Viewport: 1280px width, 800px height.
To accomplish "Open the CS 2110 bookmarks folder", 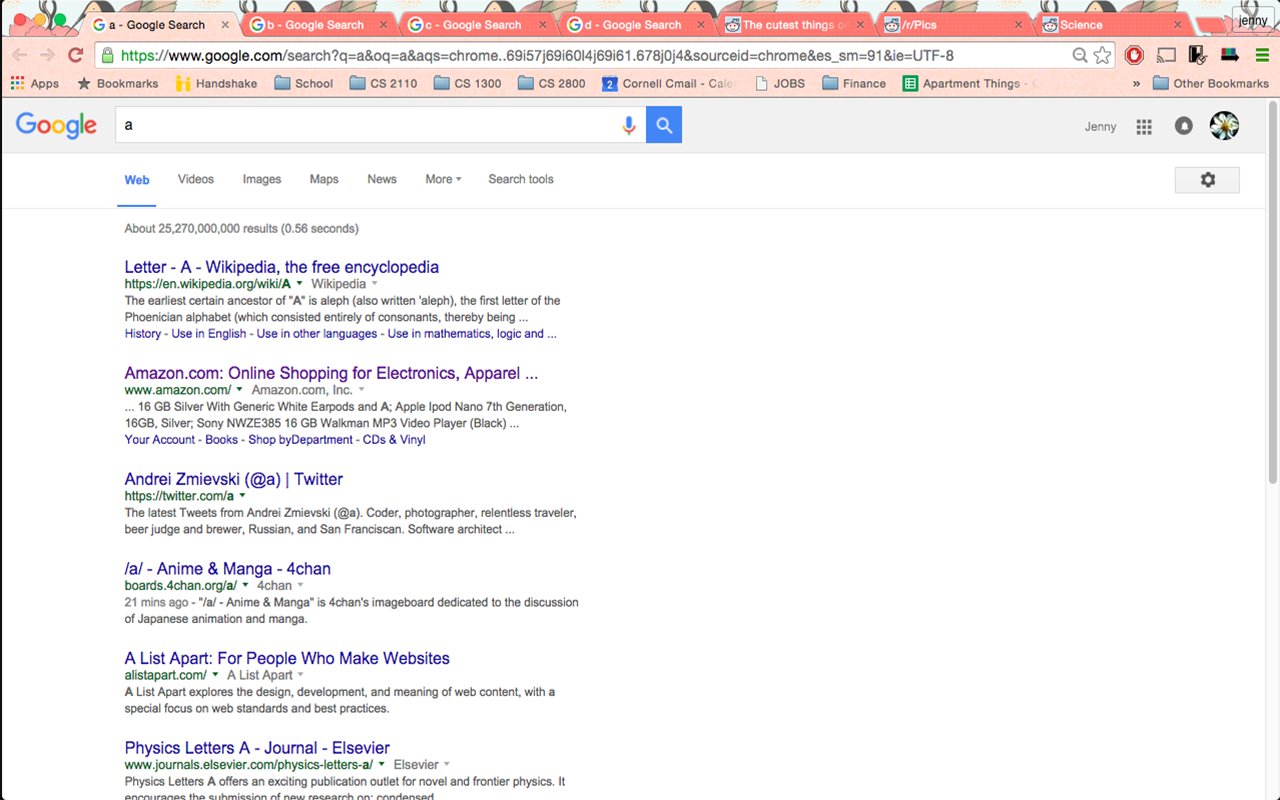I will tap(383, 84).
